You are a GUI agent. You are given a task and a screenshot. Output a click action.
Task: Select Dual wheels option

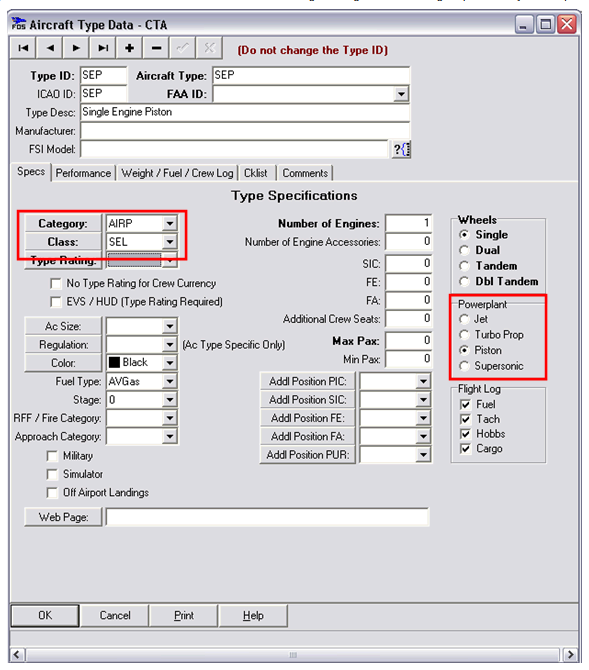[x=464, y=250]
